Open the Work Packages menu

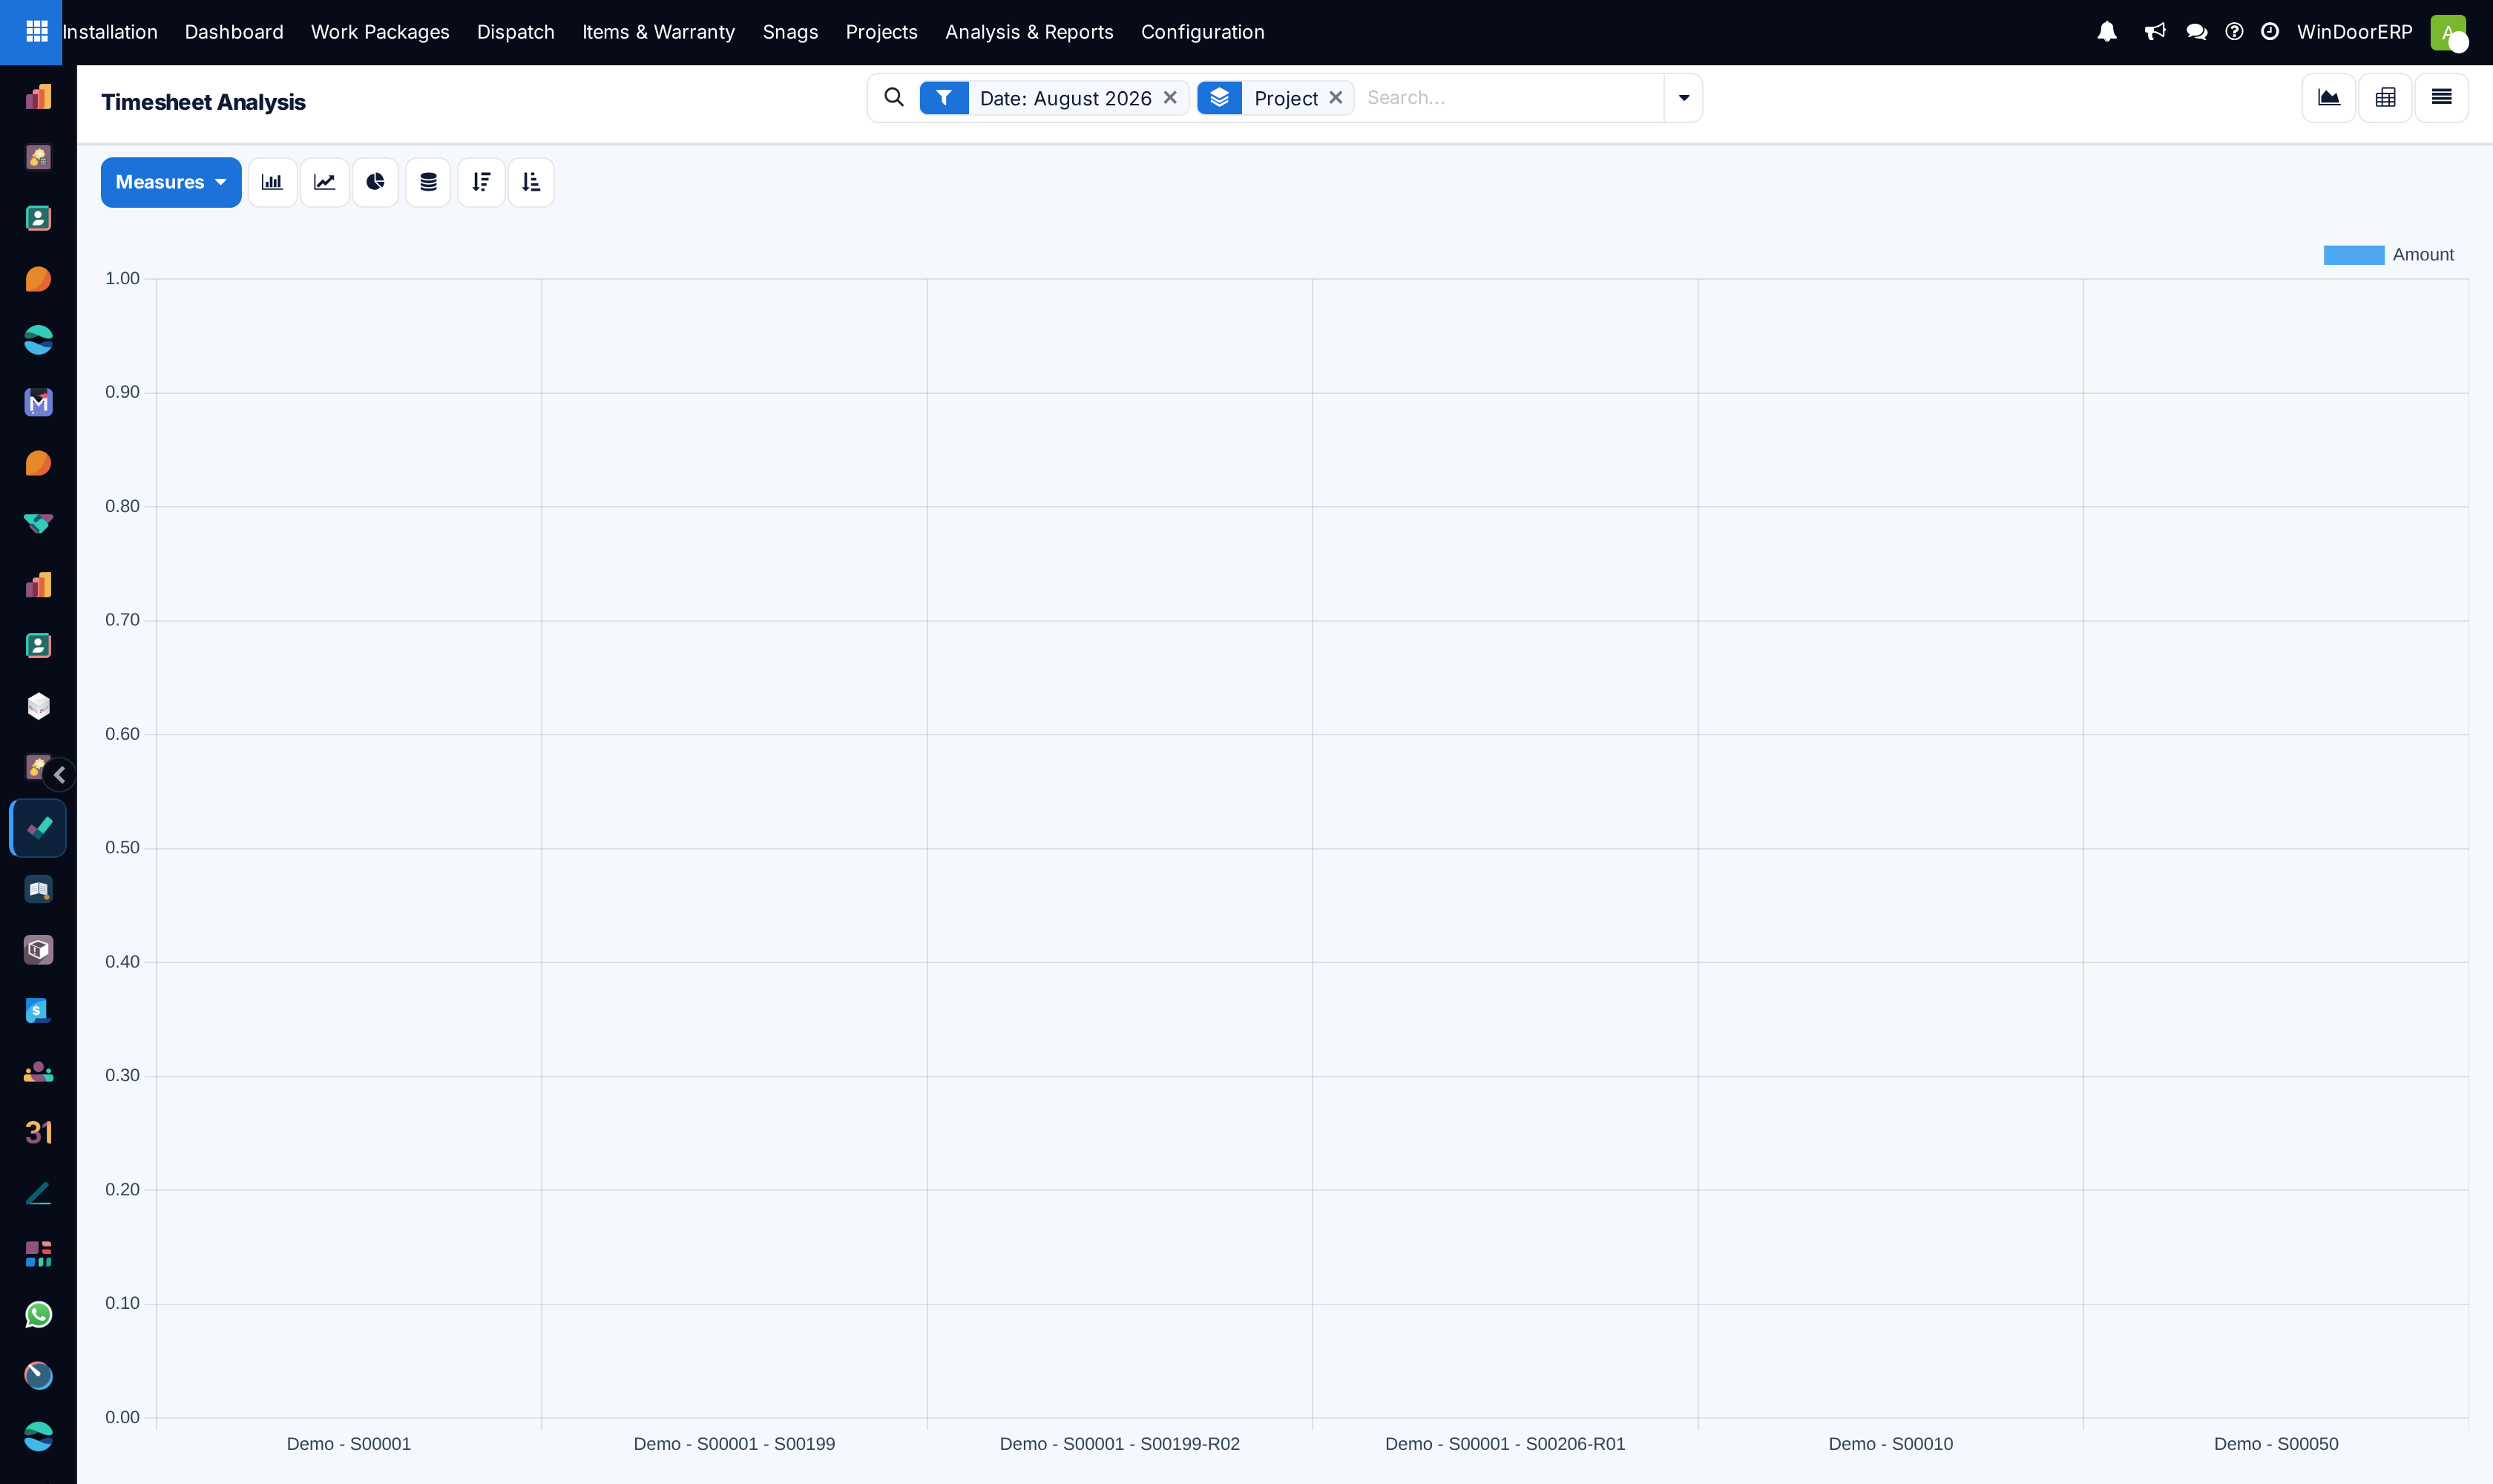[380, 32]
